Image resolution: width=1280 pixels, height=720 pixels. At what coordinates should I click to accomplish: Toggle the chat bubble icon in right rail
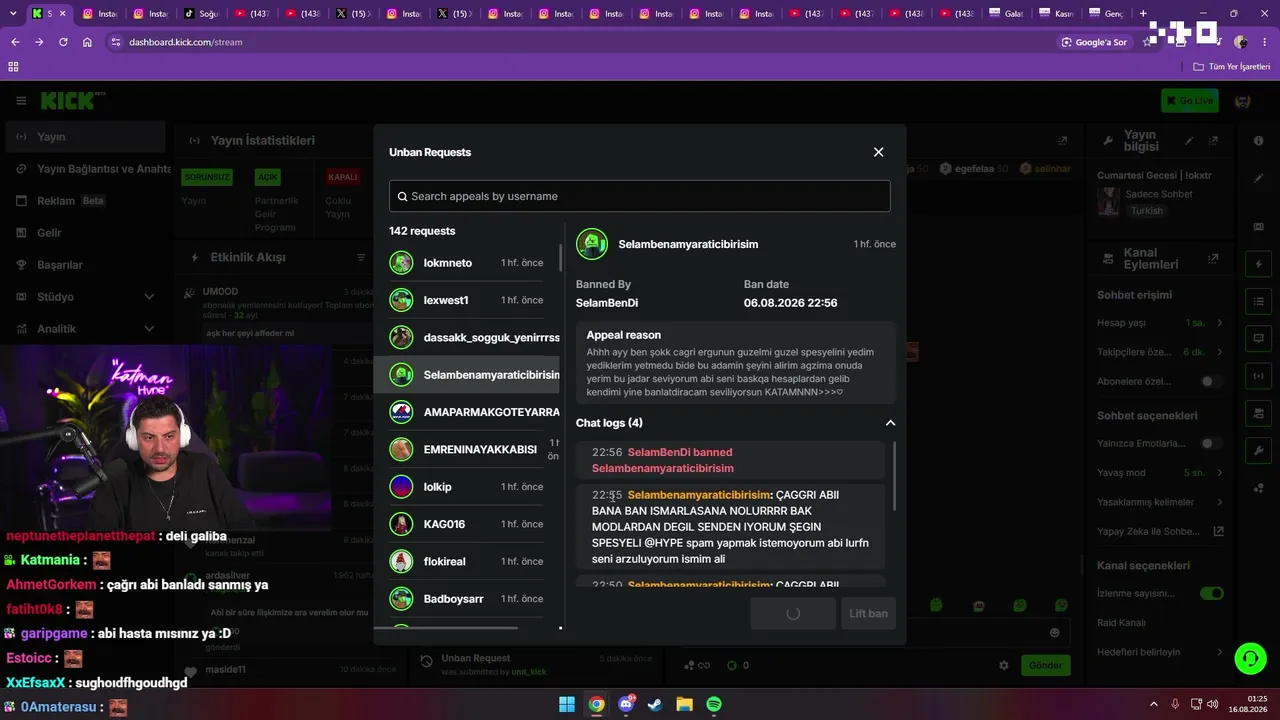tap(1258, 339)
